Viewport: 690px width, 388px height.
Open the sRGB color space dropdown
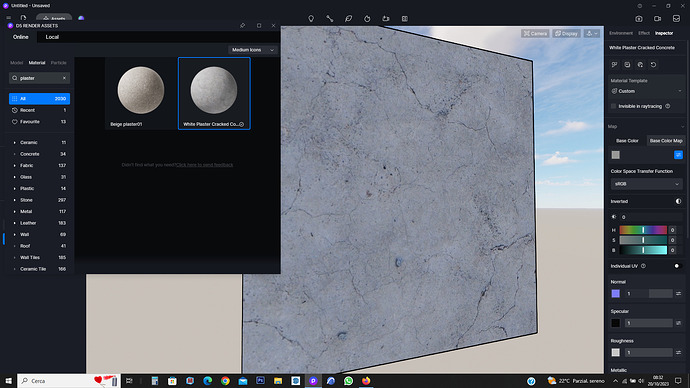pos(646,184)
